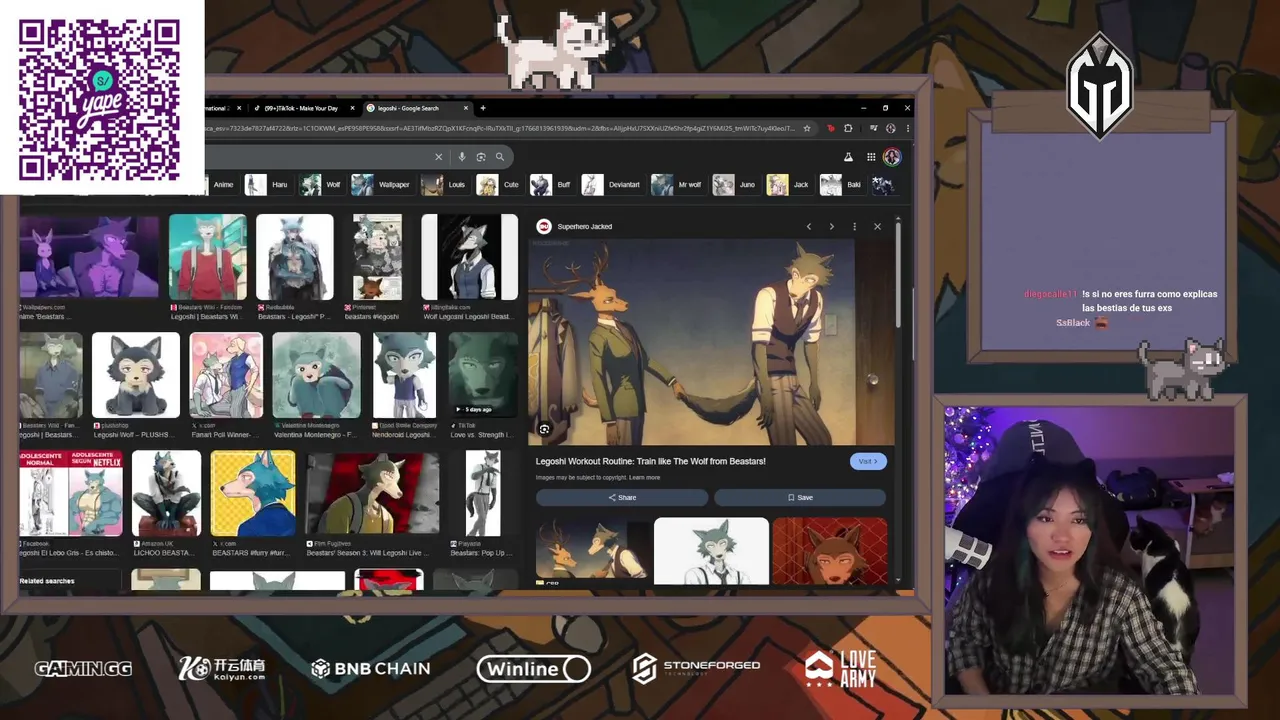The image size is (1280, 720).
Task: Bookmark this page with the star icon
Action: click(x=807, y=128)
